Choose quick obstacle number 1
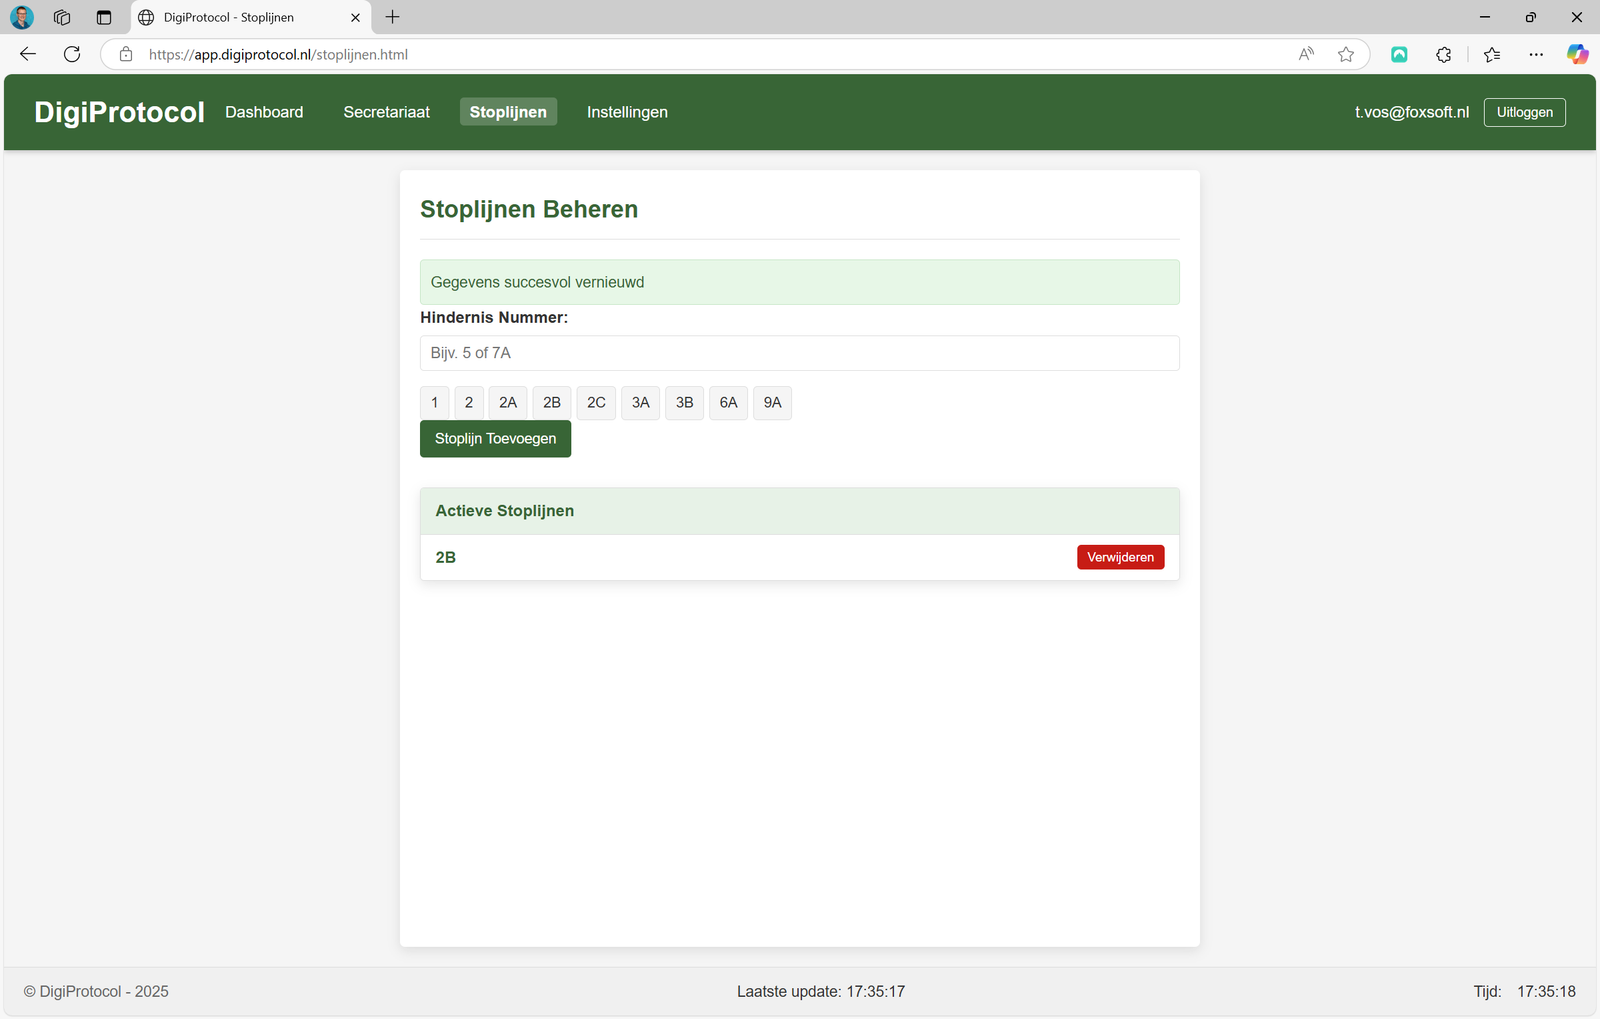This screenshot has width=1600, height=1019. coord(434,402)
